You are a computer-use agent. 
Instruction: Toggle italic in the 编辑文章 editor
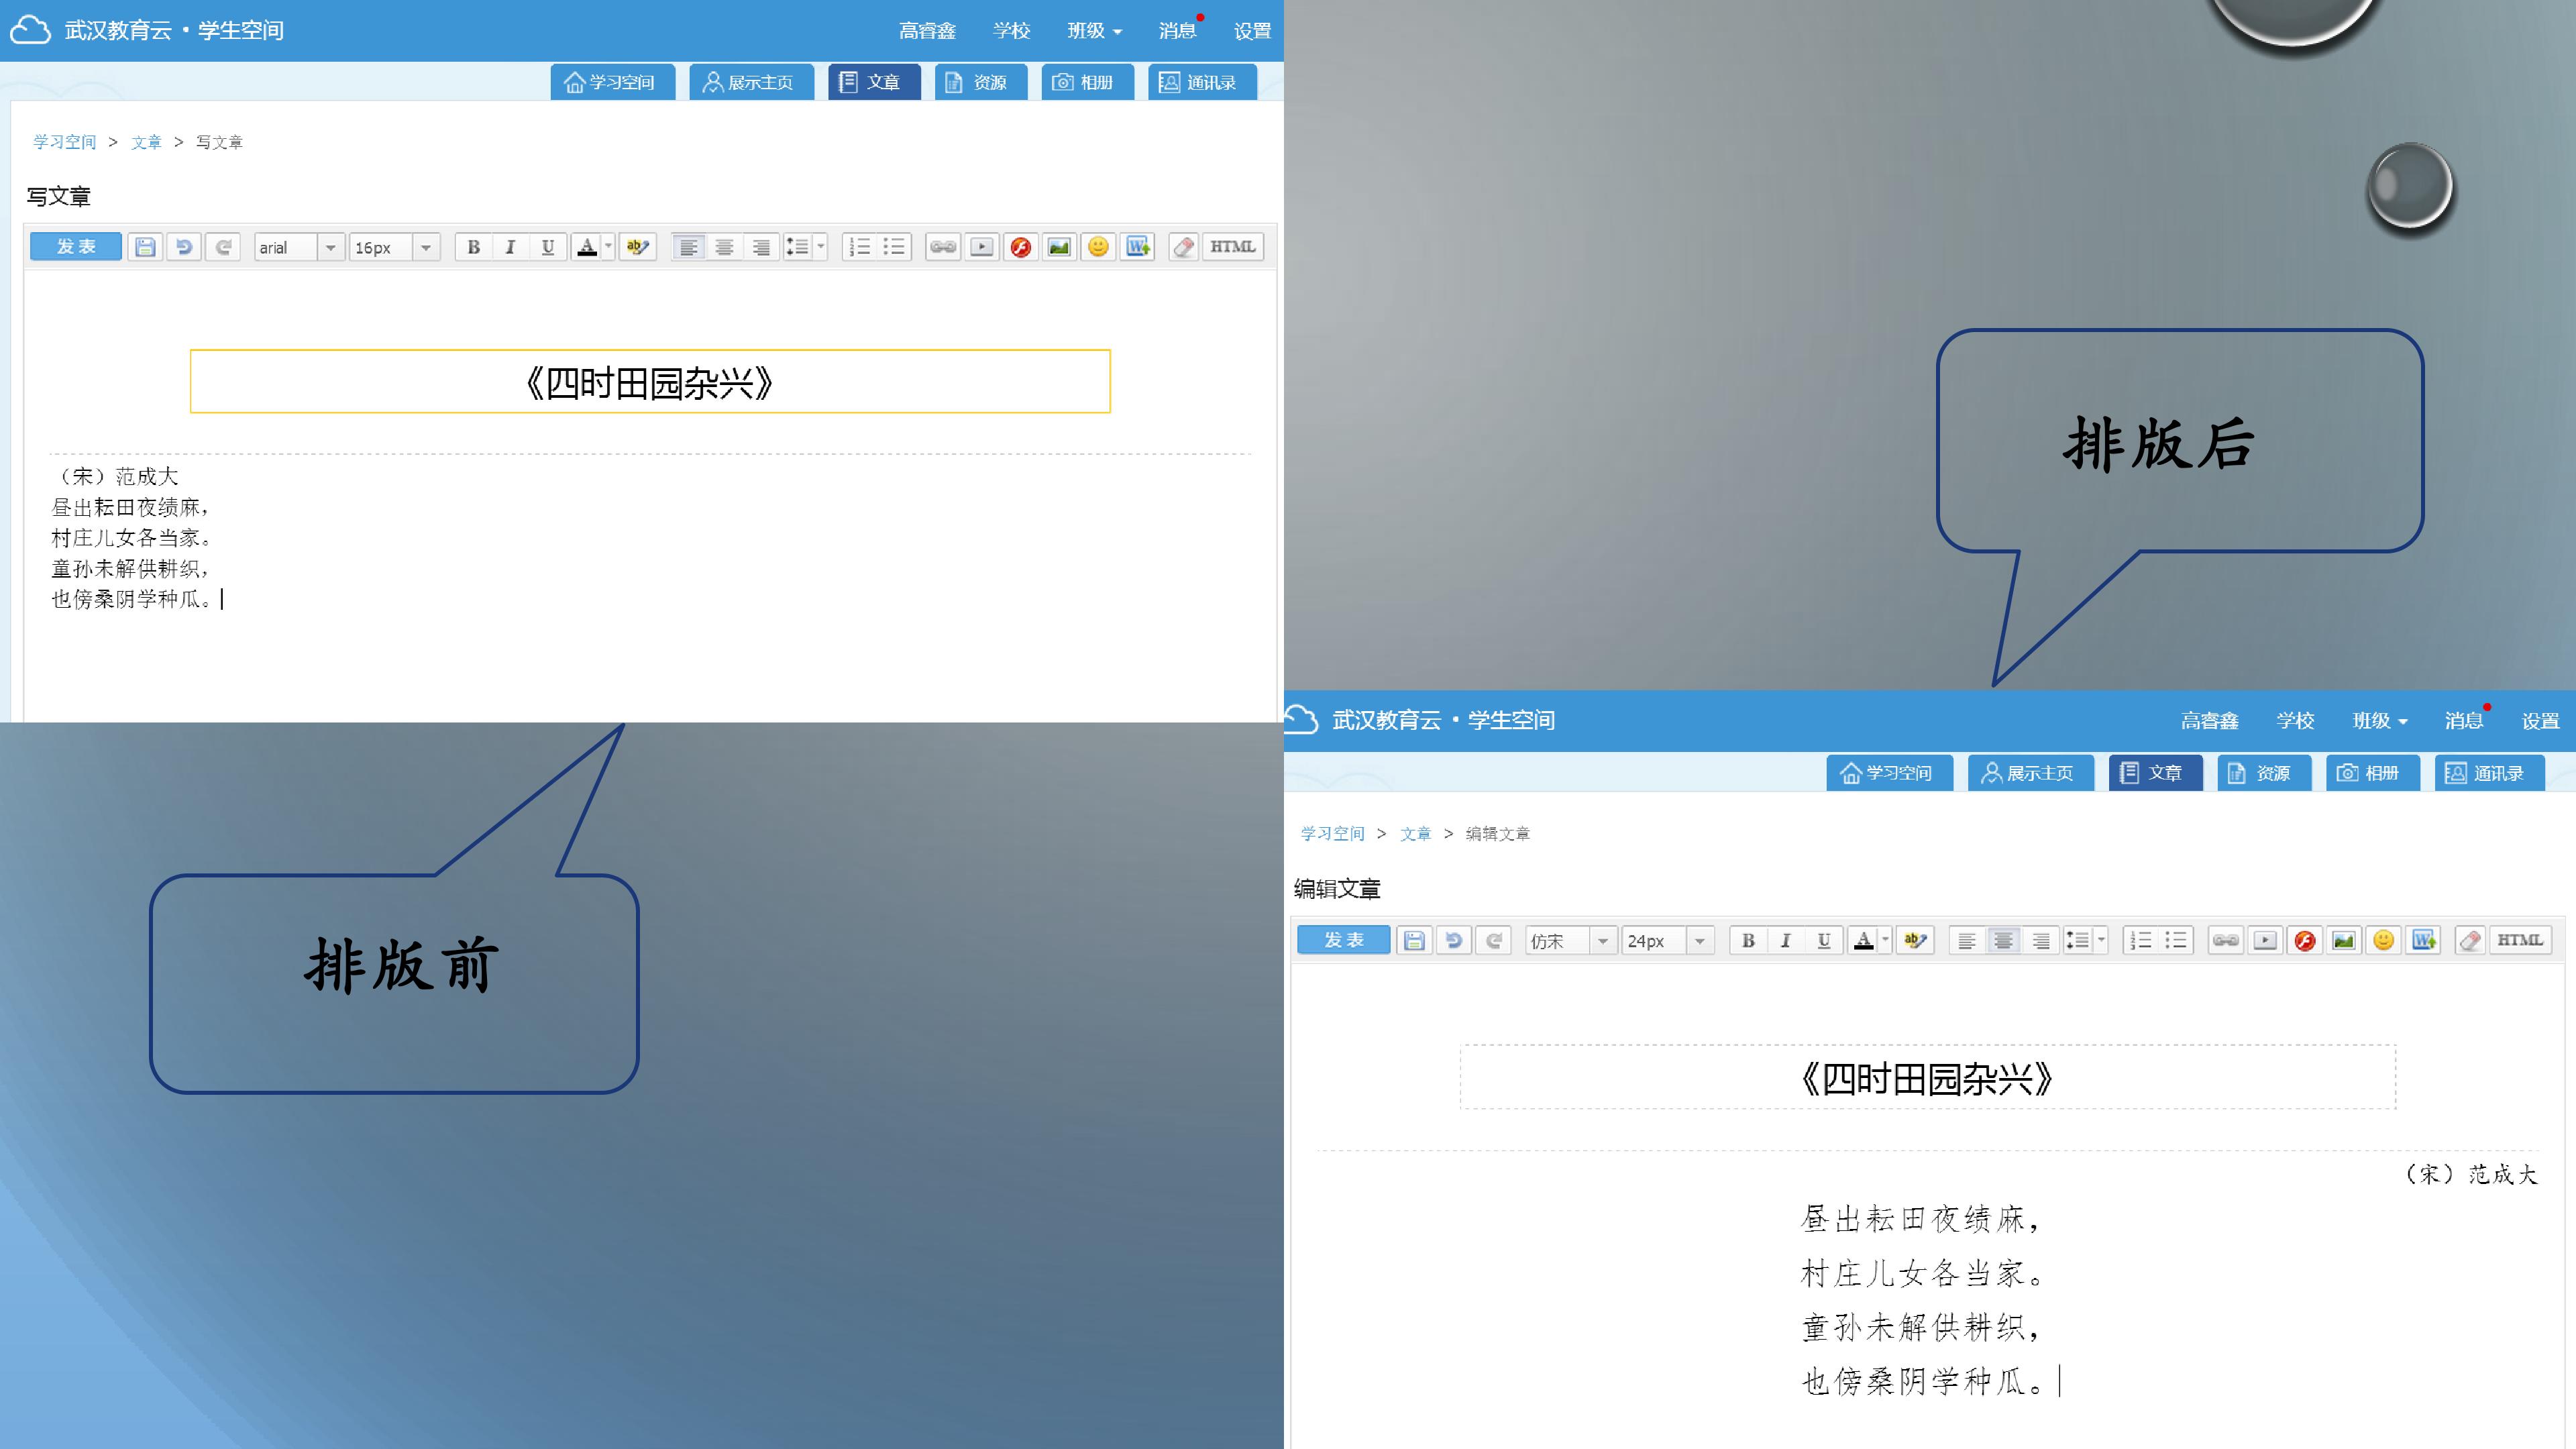[x=1785, y=940]
